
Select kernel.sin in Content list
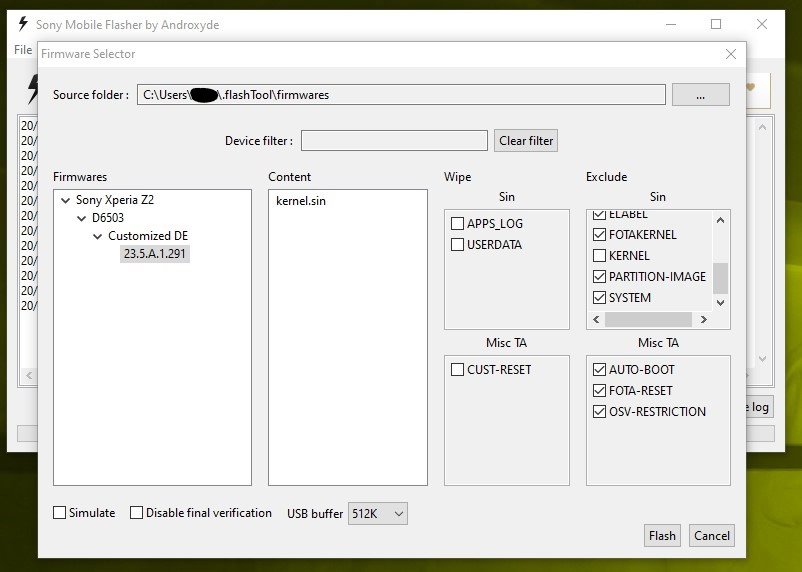click(301, 201)
